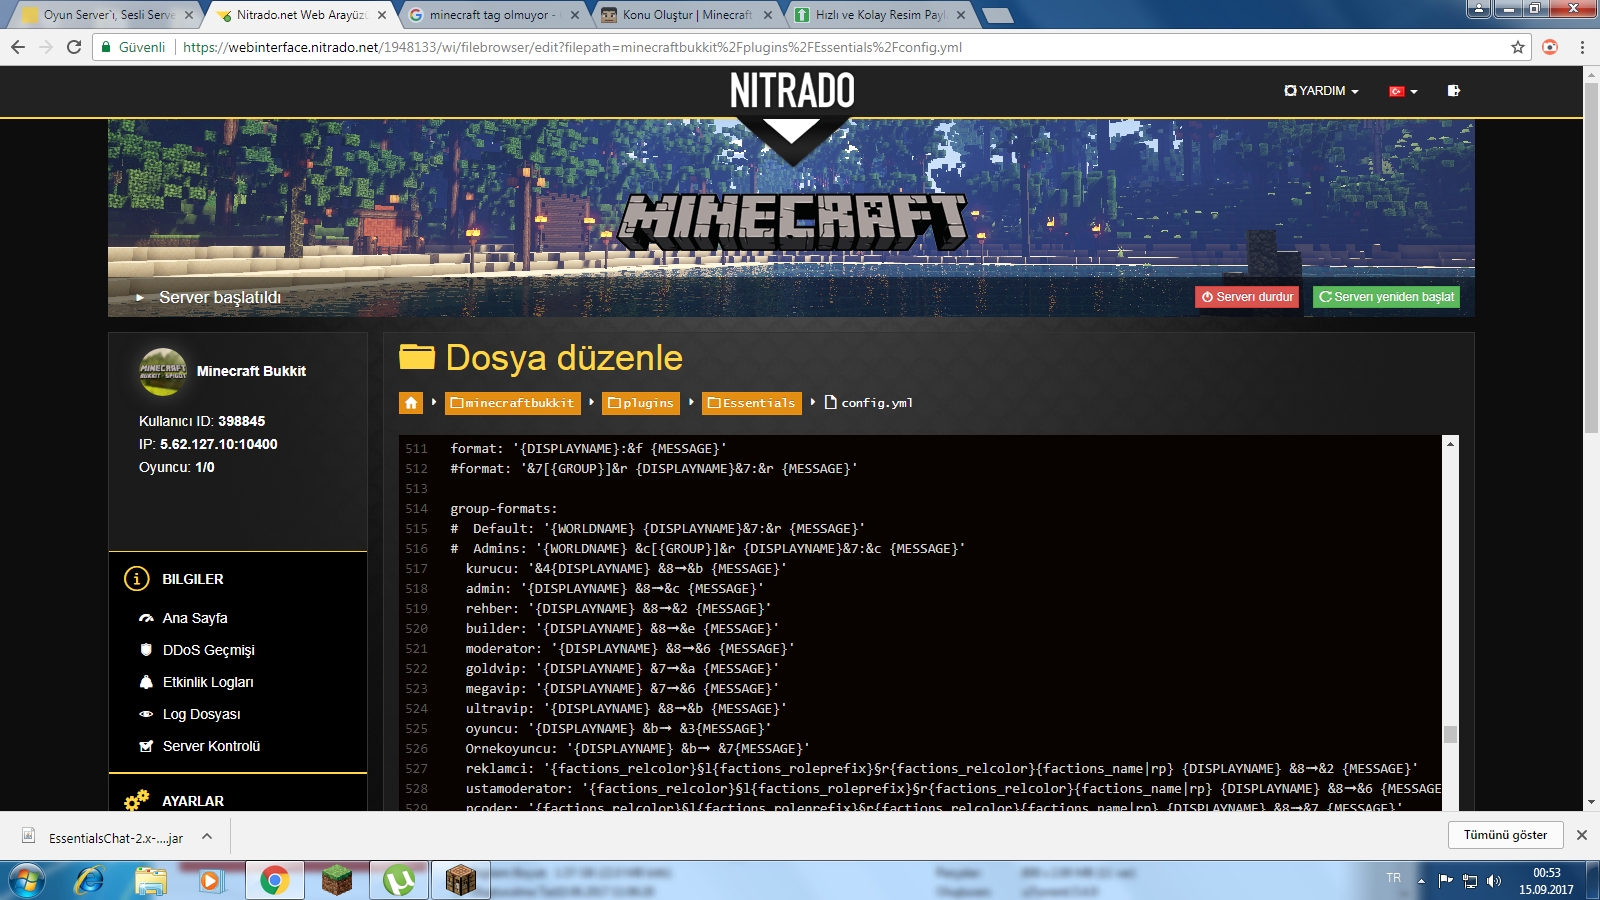Screen dimensions: 1600x900
Task: Open Ana Sayfa in the sidebar
Action: [x=195, y=618]
